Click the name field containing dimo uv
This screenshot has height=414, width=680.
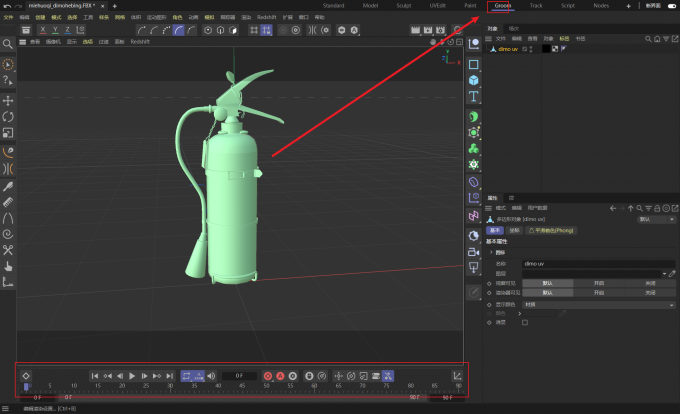599,264
